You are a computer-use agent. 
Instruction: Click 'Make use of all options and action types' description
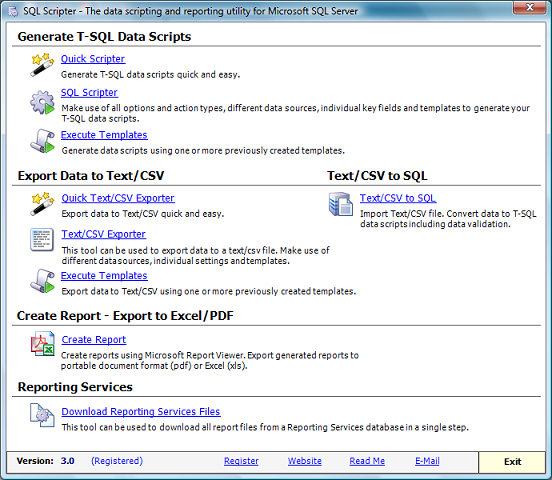tap(295, 113)
